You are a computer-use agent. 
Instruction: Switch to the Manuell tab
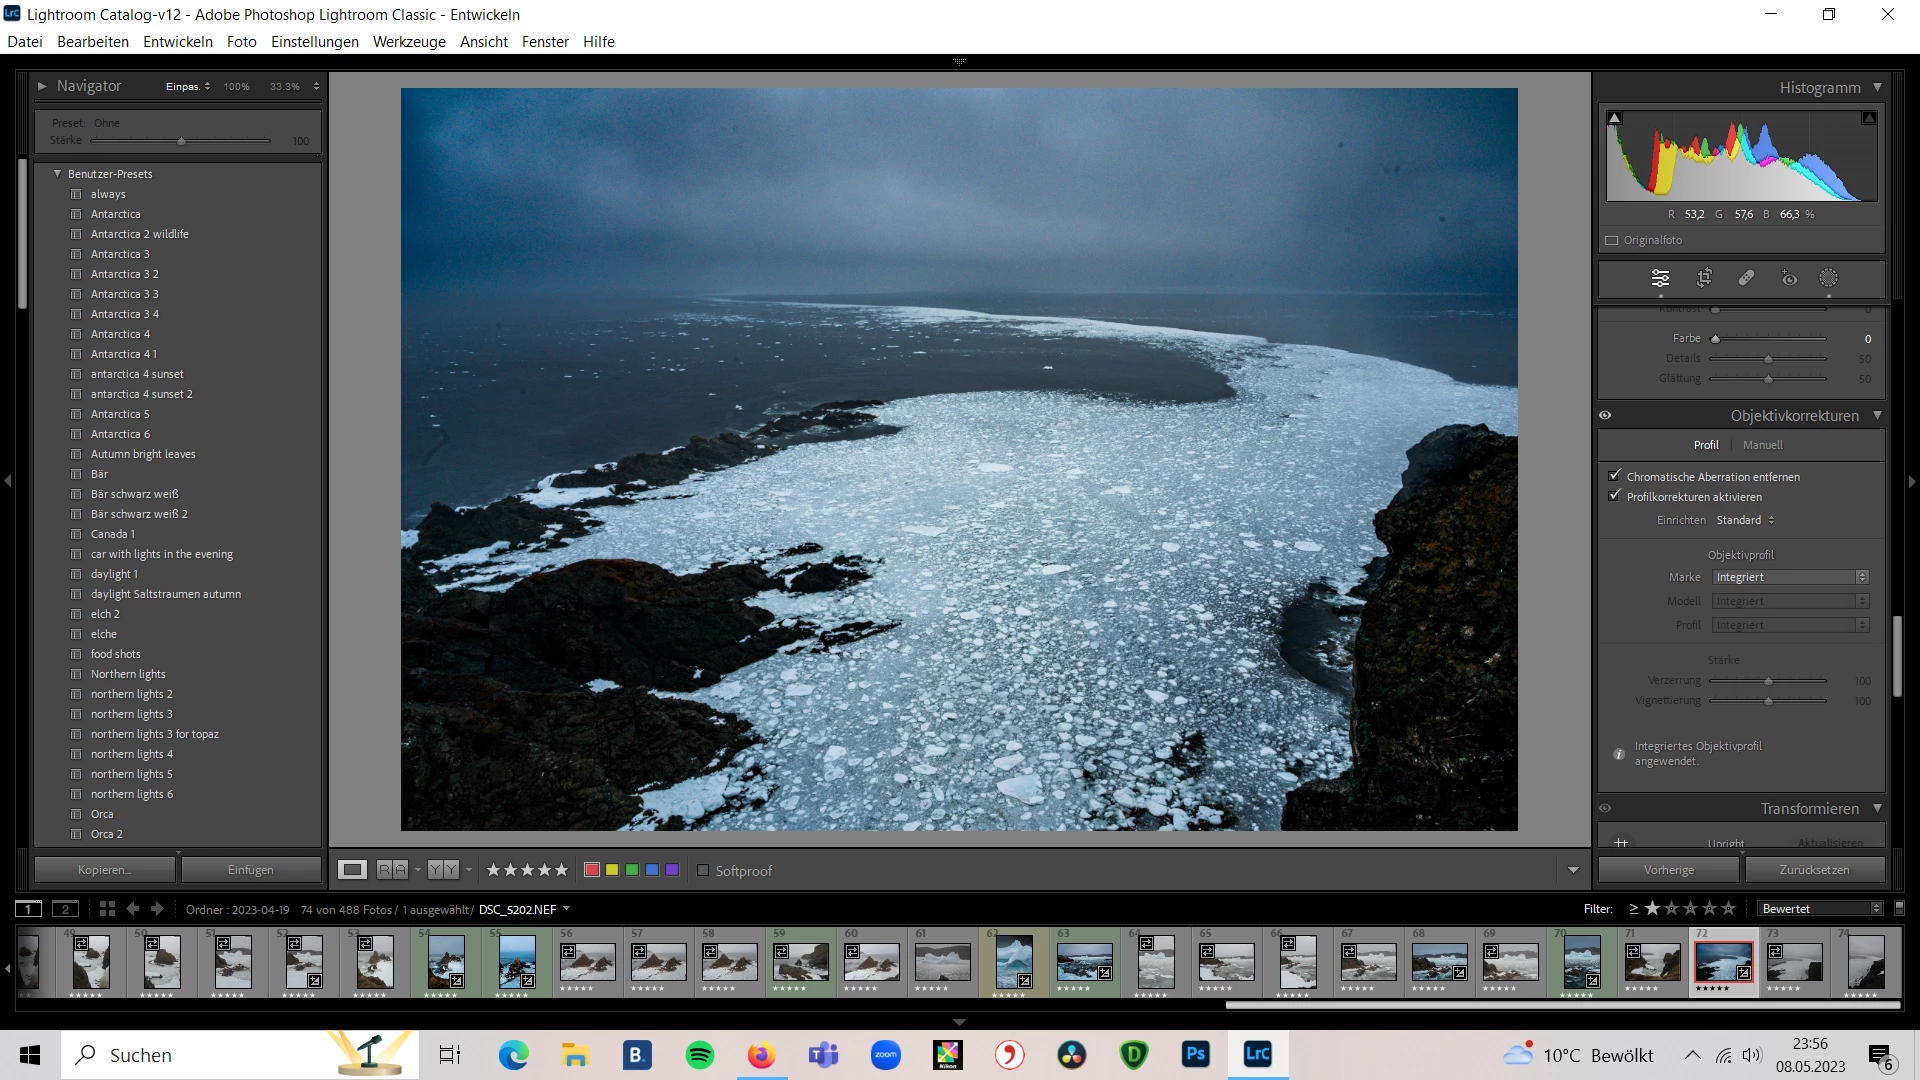[1762, 445]
